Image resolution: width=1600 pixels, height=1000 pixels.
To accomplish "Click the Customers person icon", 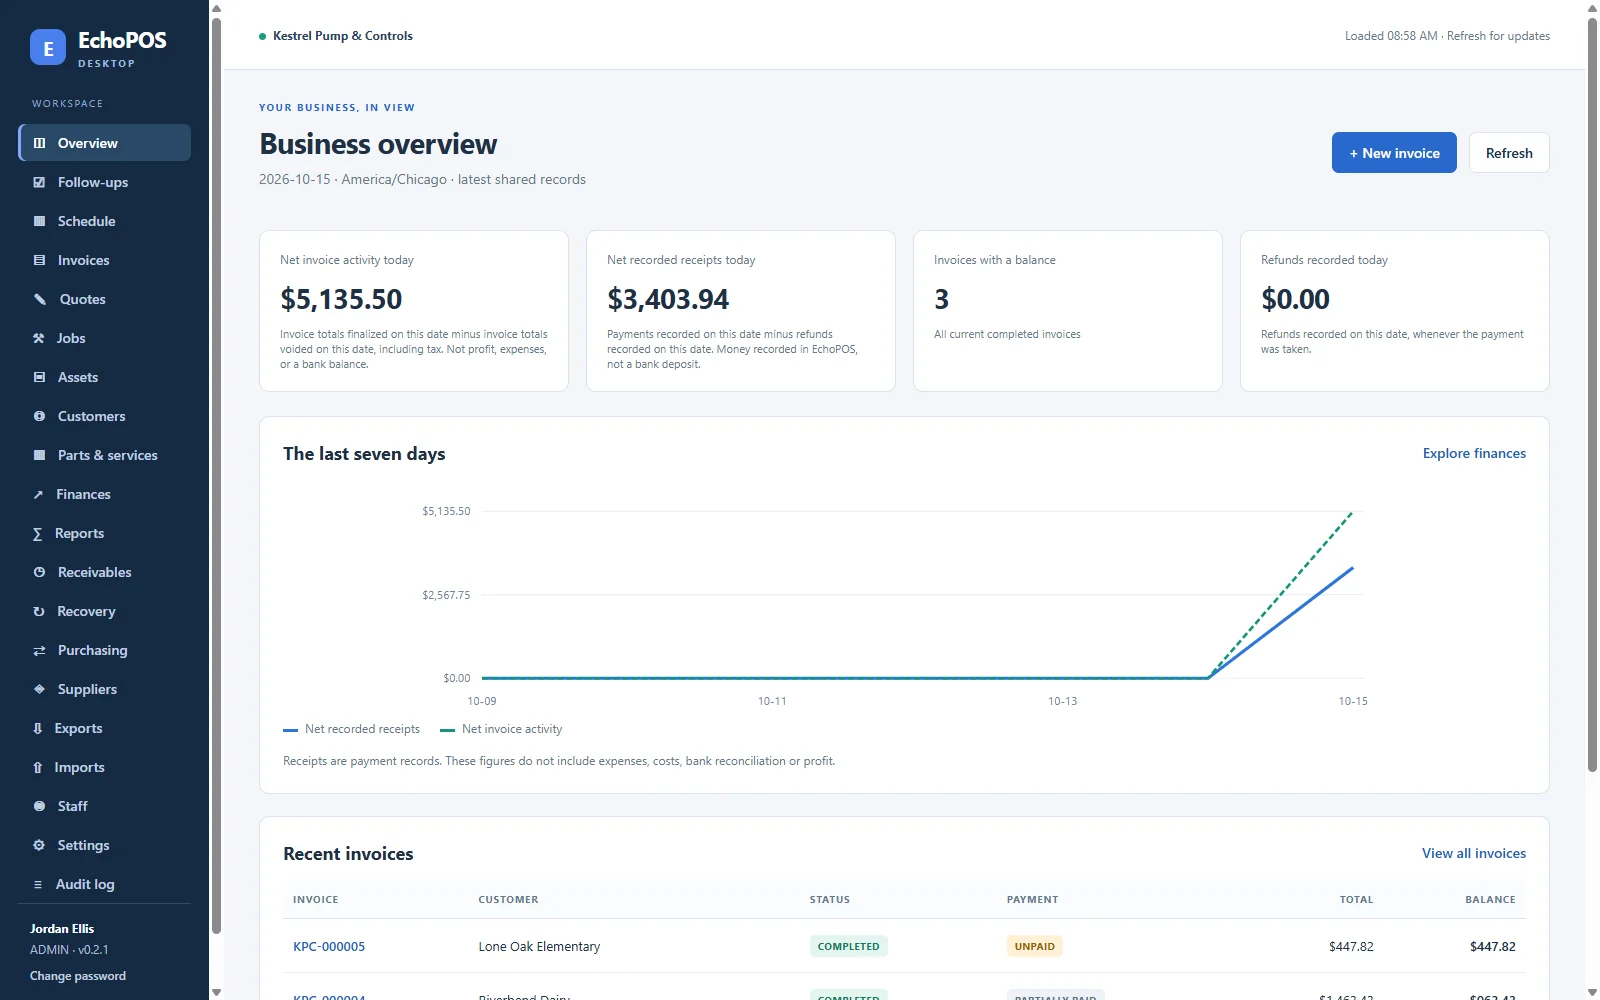I will [x=39, y=416].
